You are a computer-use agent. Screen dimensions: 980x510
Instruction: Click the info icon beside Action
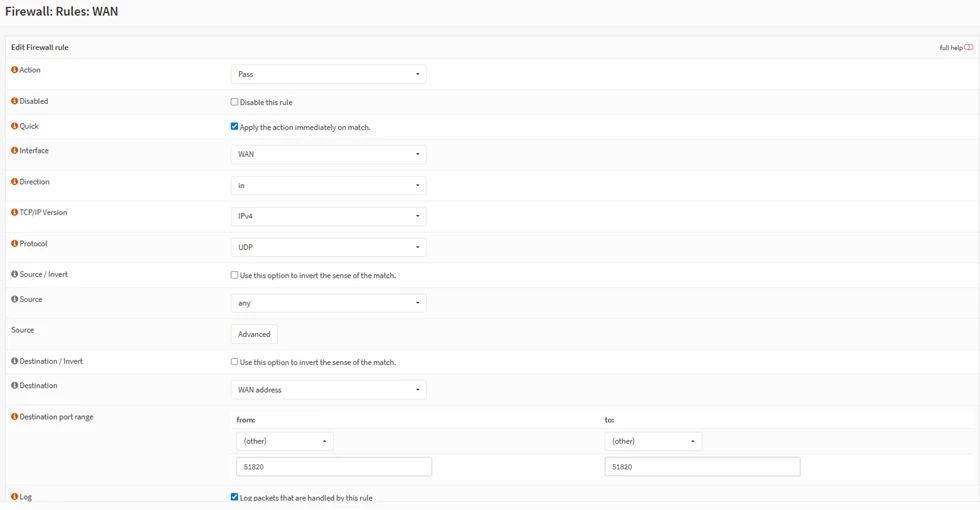click(x=15, y=70)
